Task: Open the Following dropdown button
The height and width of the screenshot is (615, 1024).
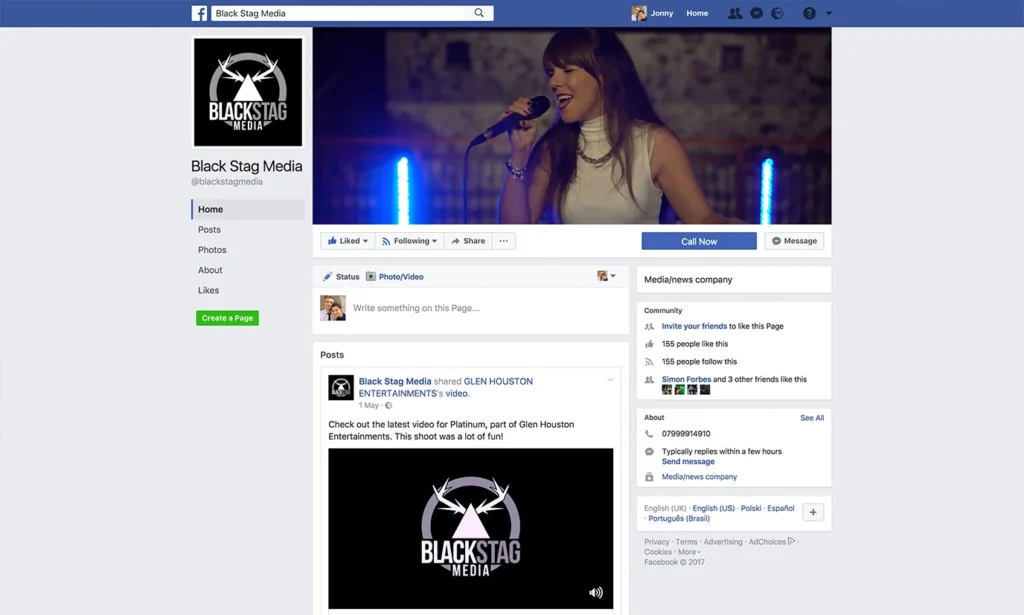Action: pos(409,241)
